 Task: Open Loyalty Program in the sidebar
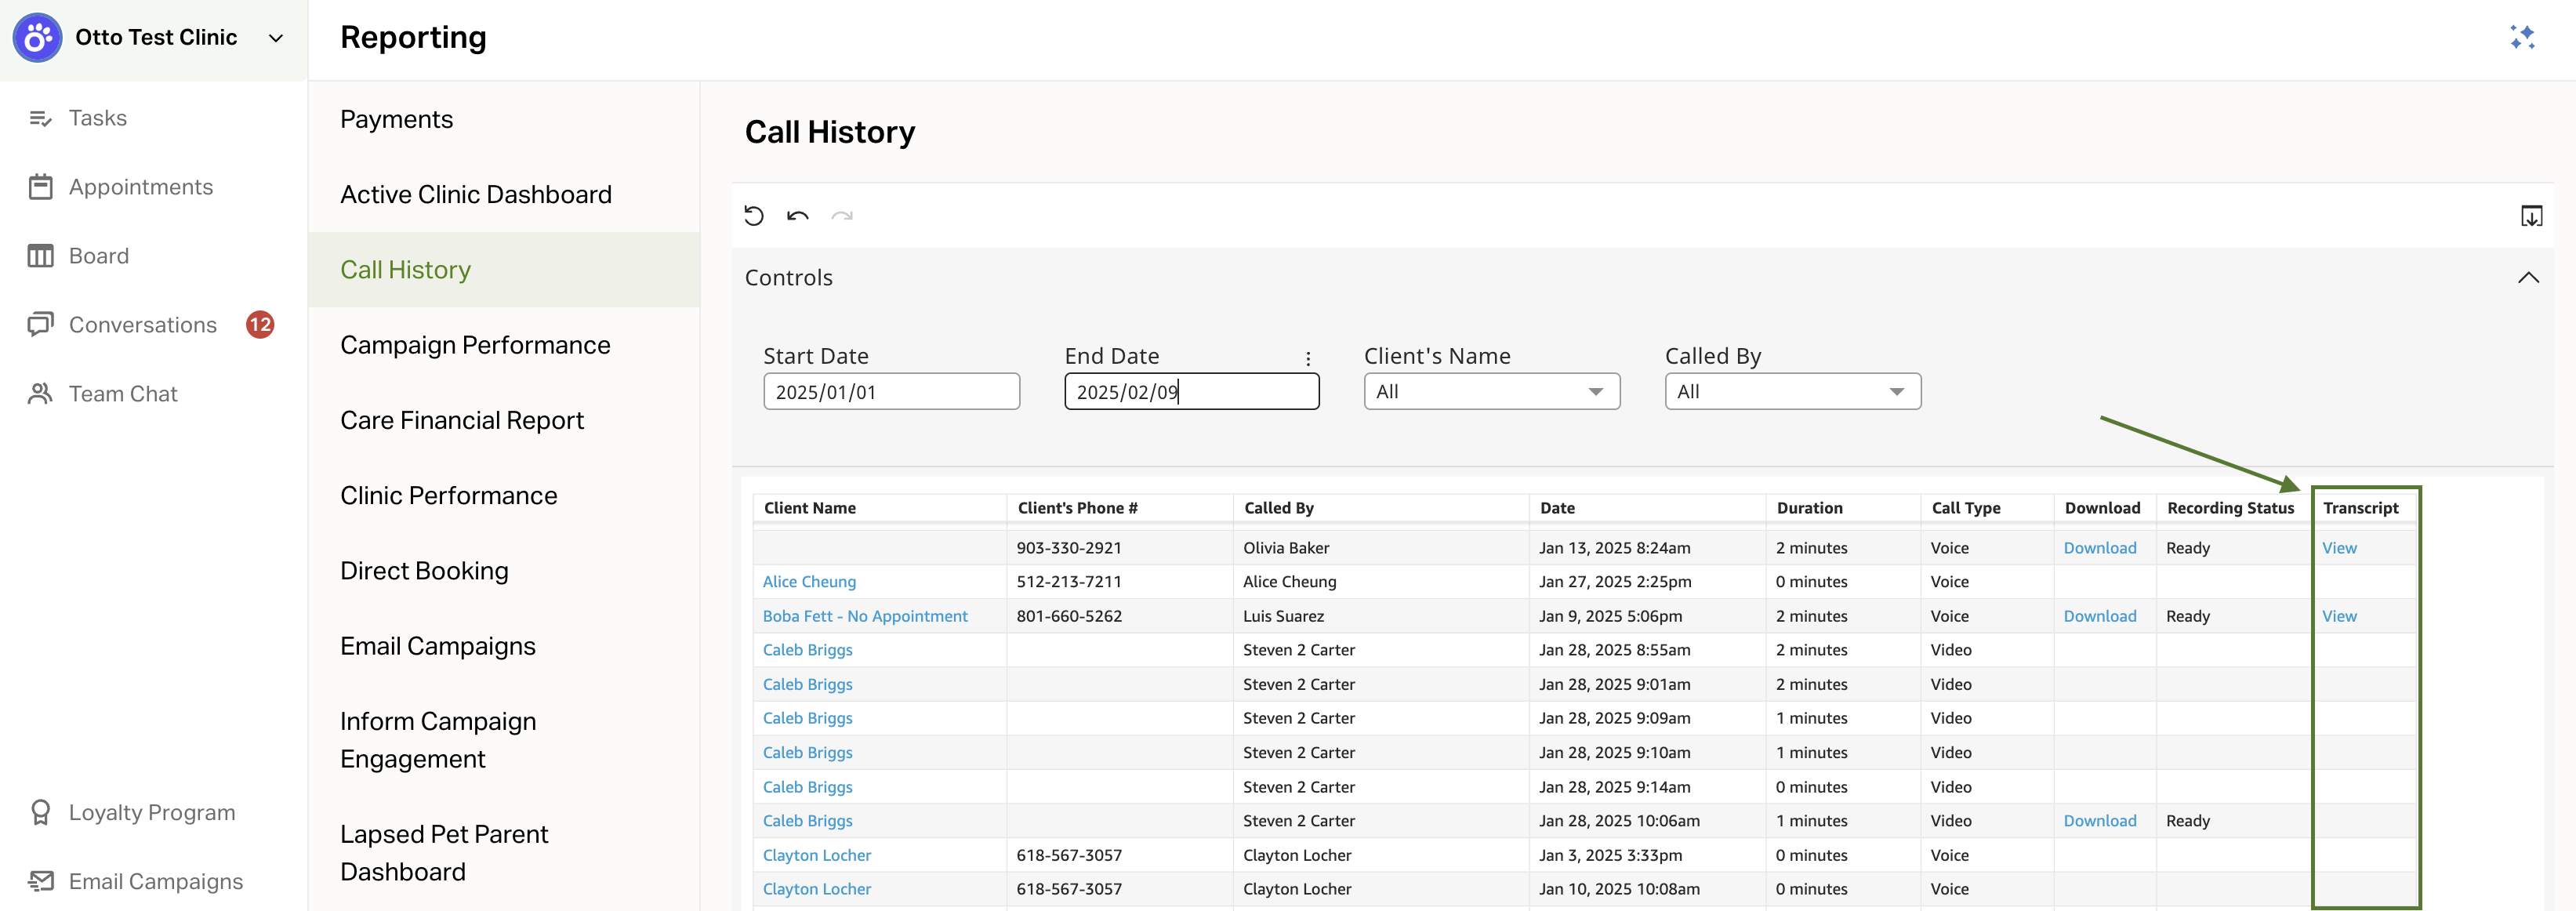click(x=152, y=813)
